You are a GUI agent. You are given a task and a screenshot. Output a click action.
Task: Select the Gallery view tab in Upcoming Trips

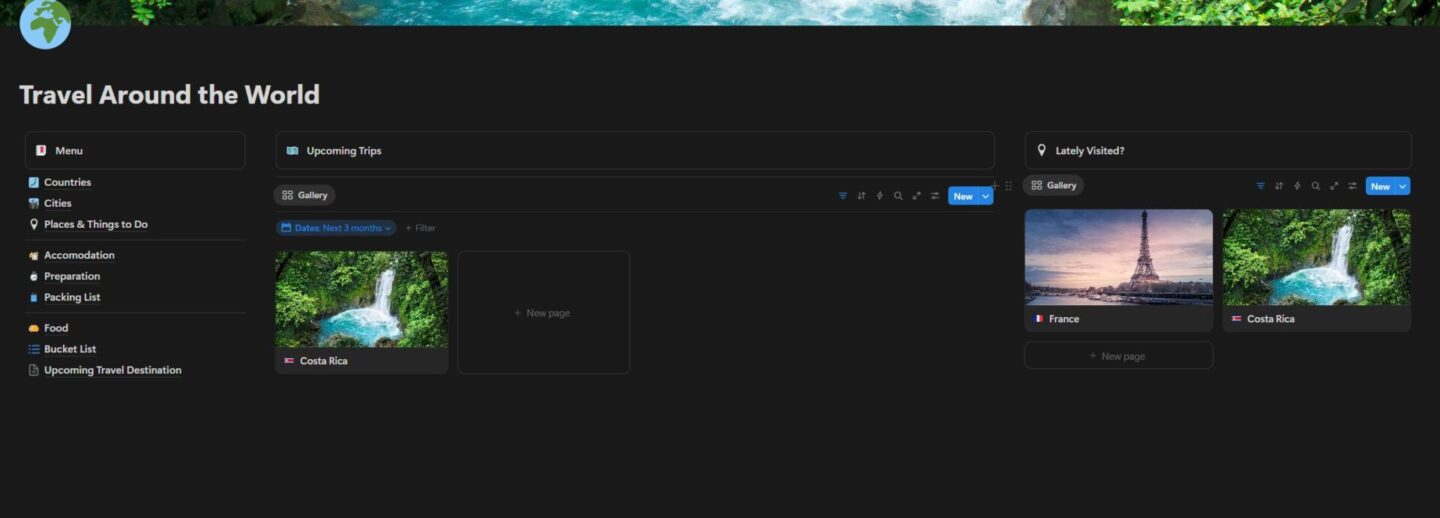pos(305,195)
